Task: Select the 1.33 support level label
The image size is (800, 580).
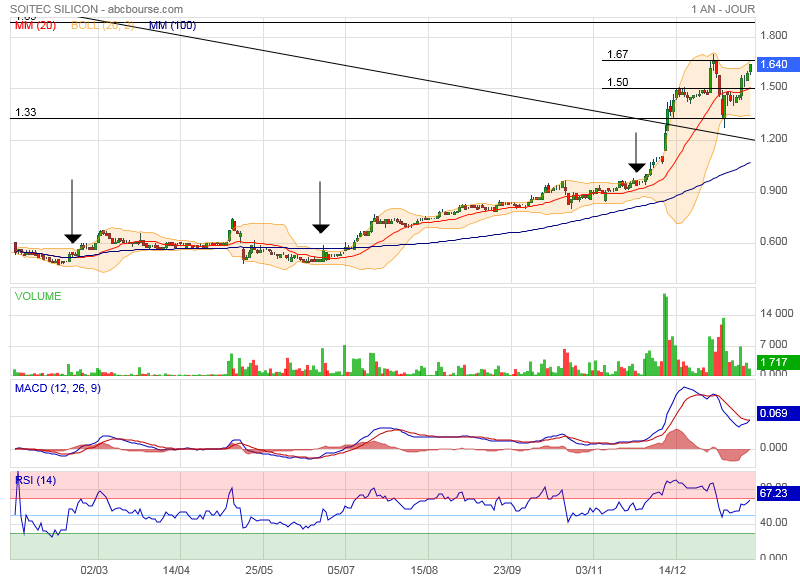Action: [x=26, y=112]
